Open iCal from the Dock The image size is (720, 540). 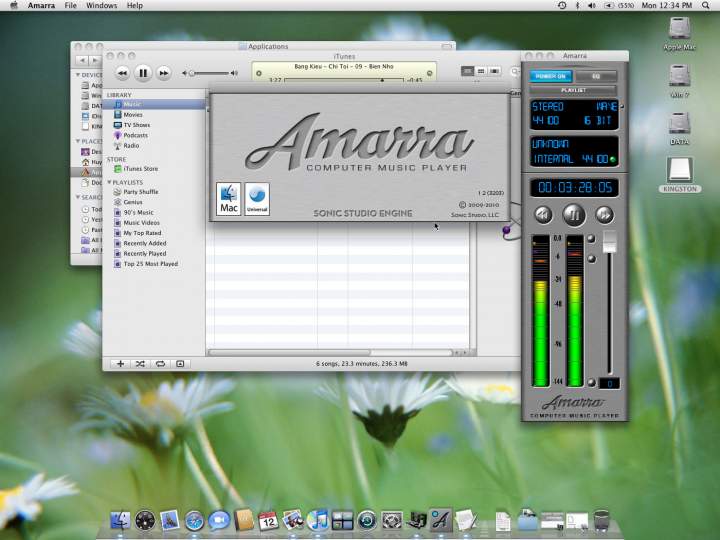(x=268, y=521)
